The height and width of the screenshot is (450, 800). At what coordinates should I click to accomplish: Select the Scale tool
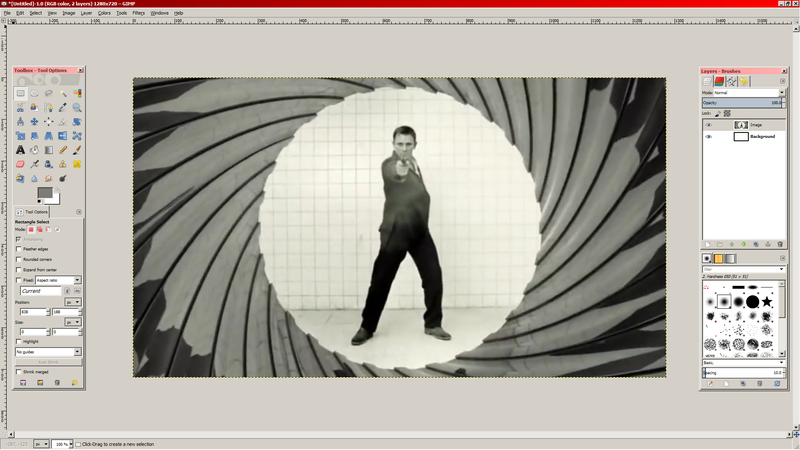coord(20,136)
